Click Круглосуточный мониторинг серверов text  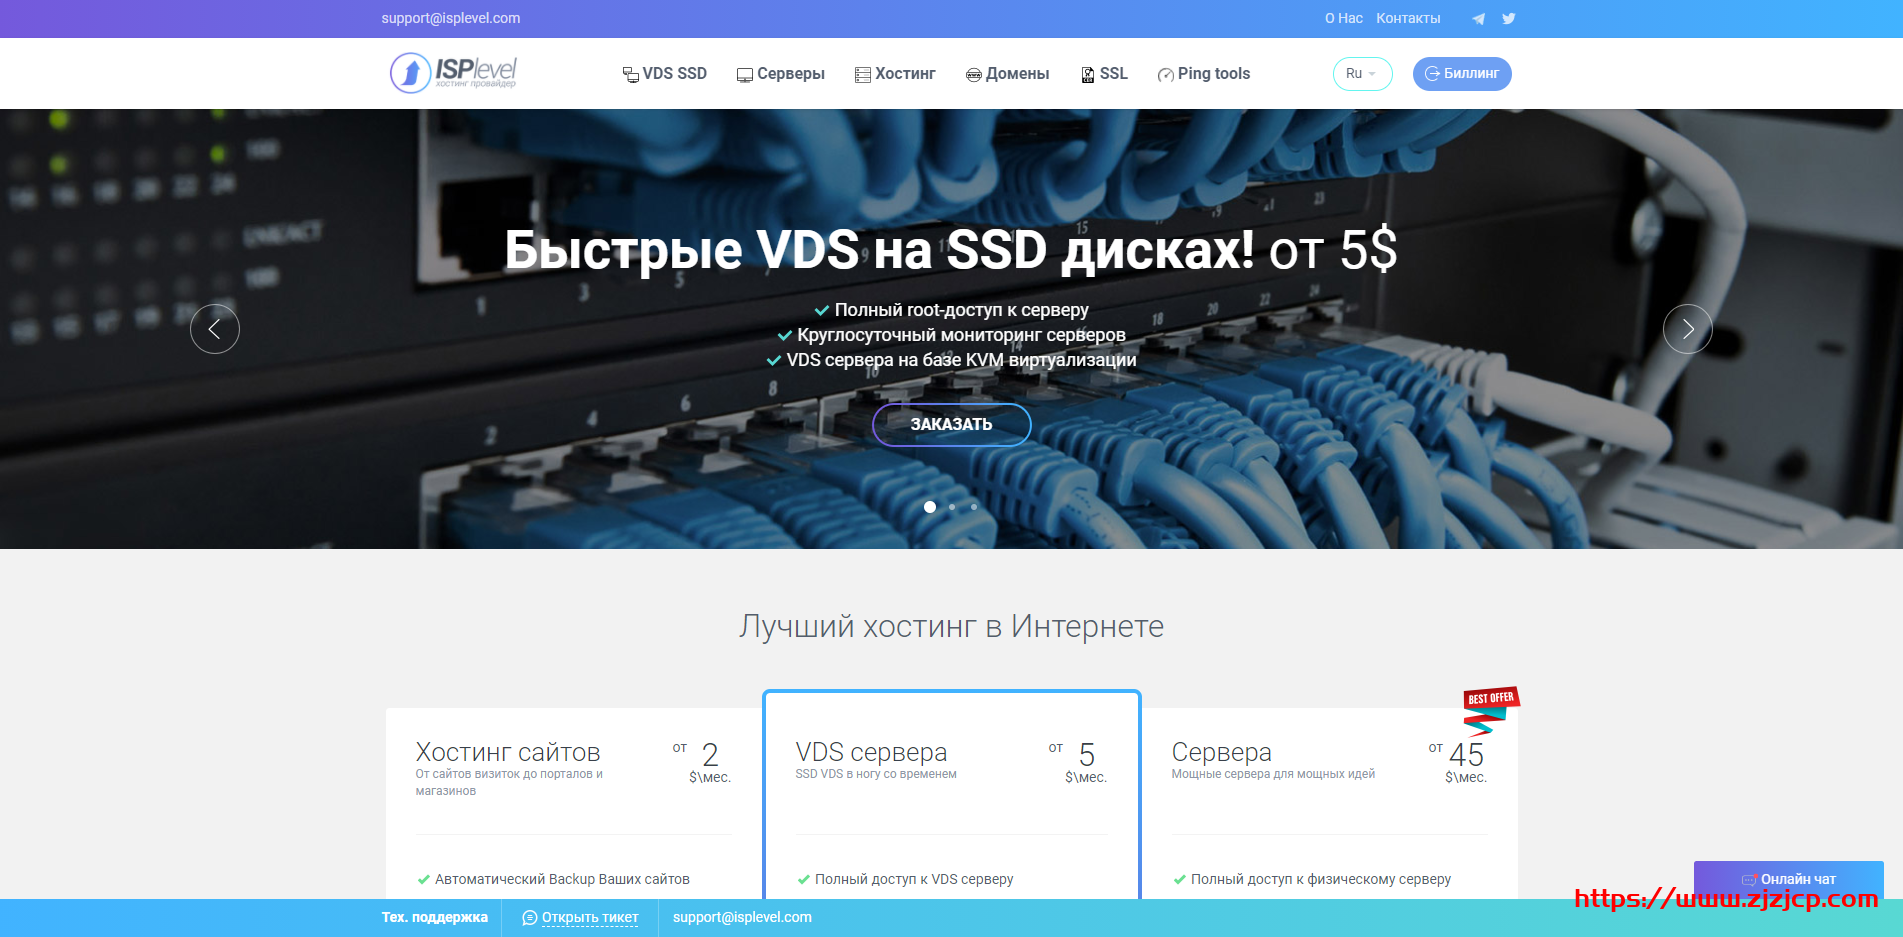pos(962,335)
